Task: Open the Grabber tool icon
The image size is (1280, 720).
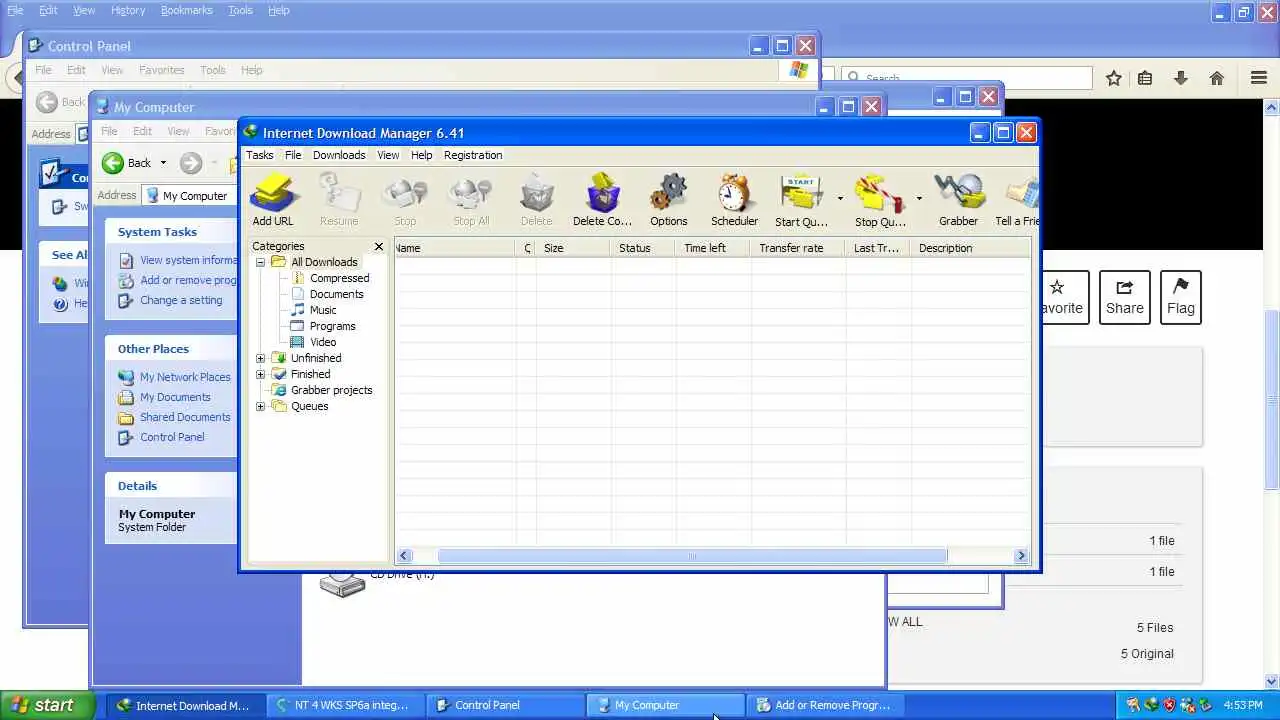Action: pos(958,200)
